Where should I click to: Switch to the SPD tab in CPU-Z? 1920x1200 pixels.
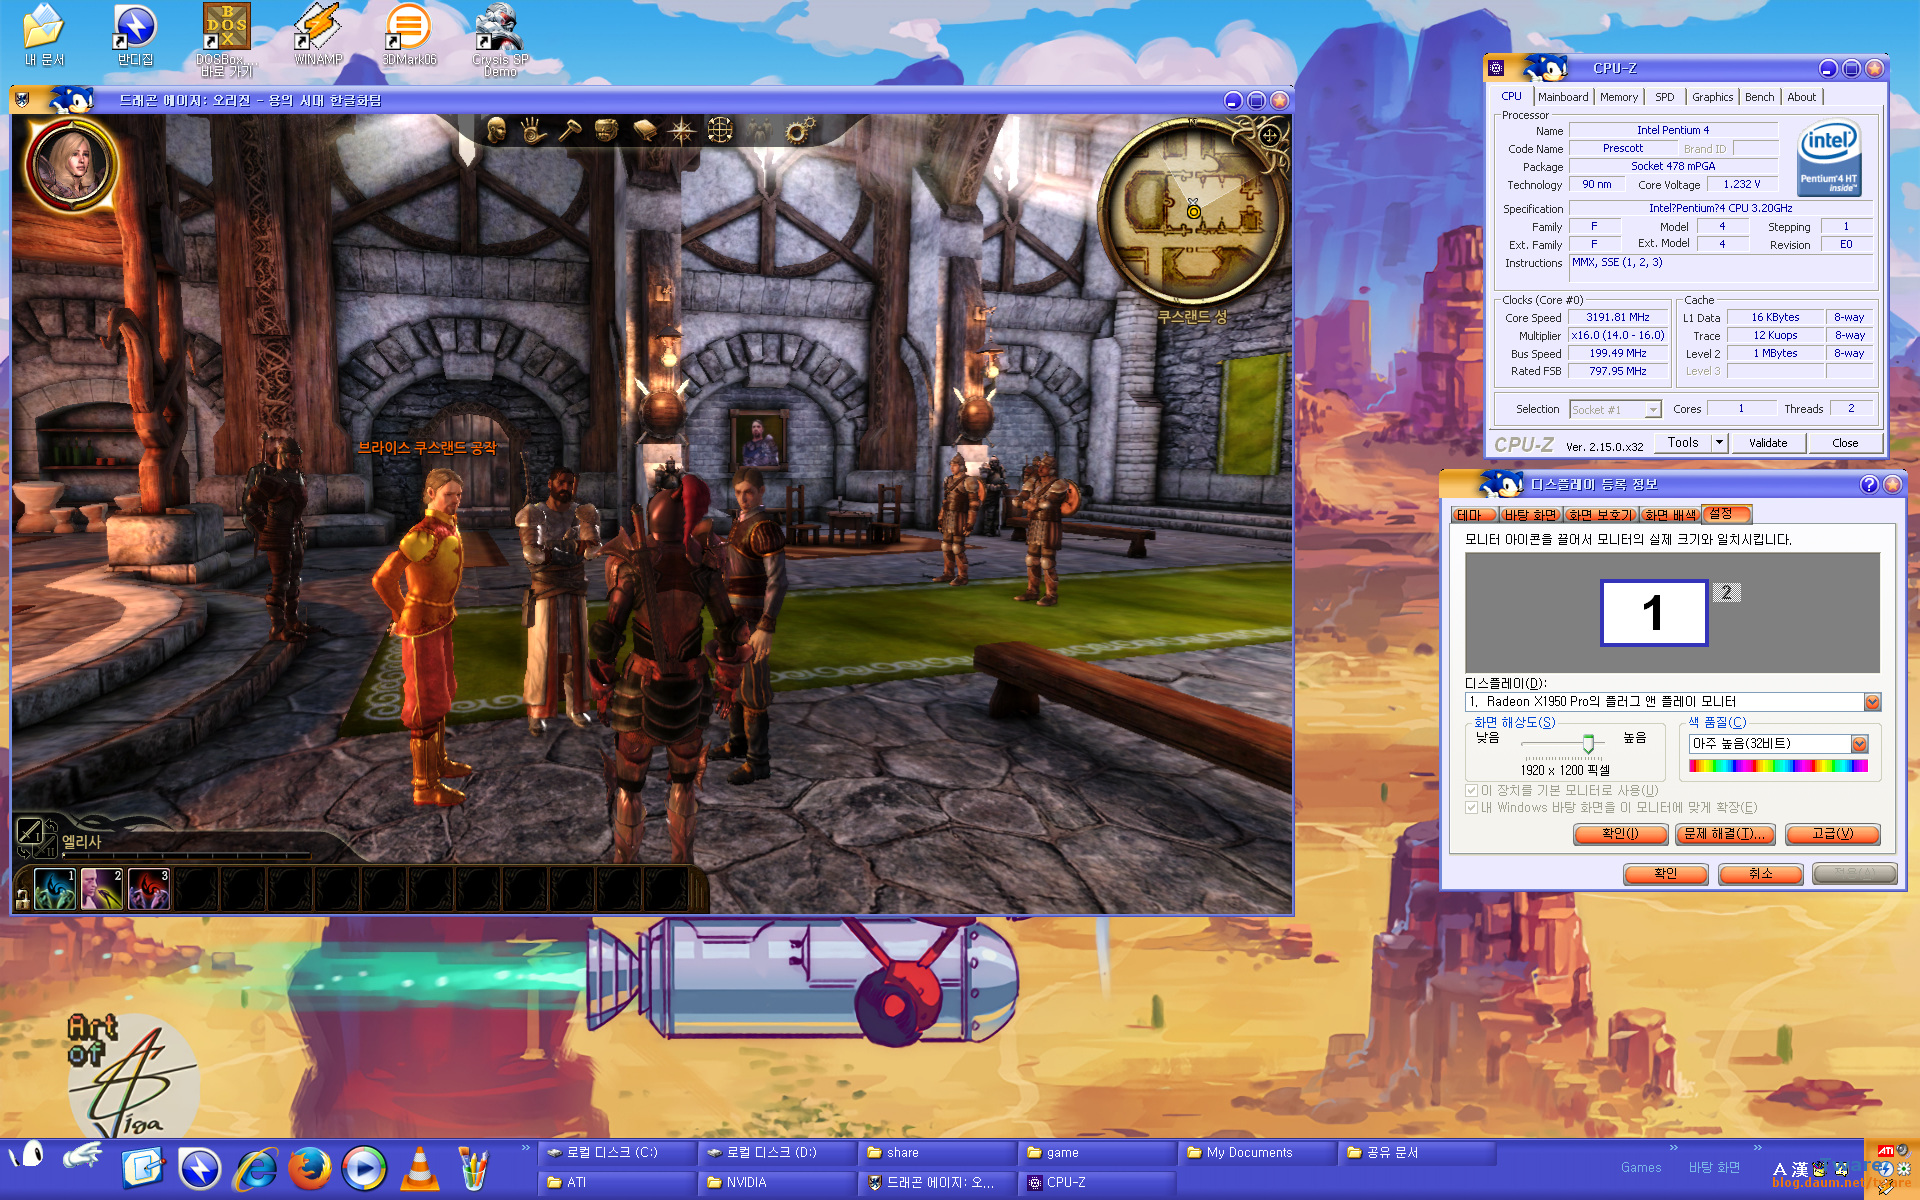(1664, 97)
